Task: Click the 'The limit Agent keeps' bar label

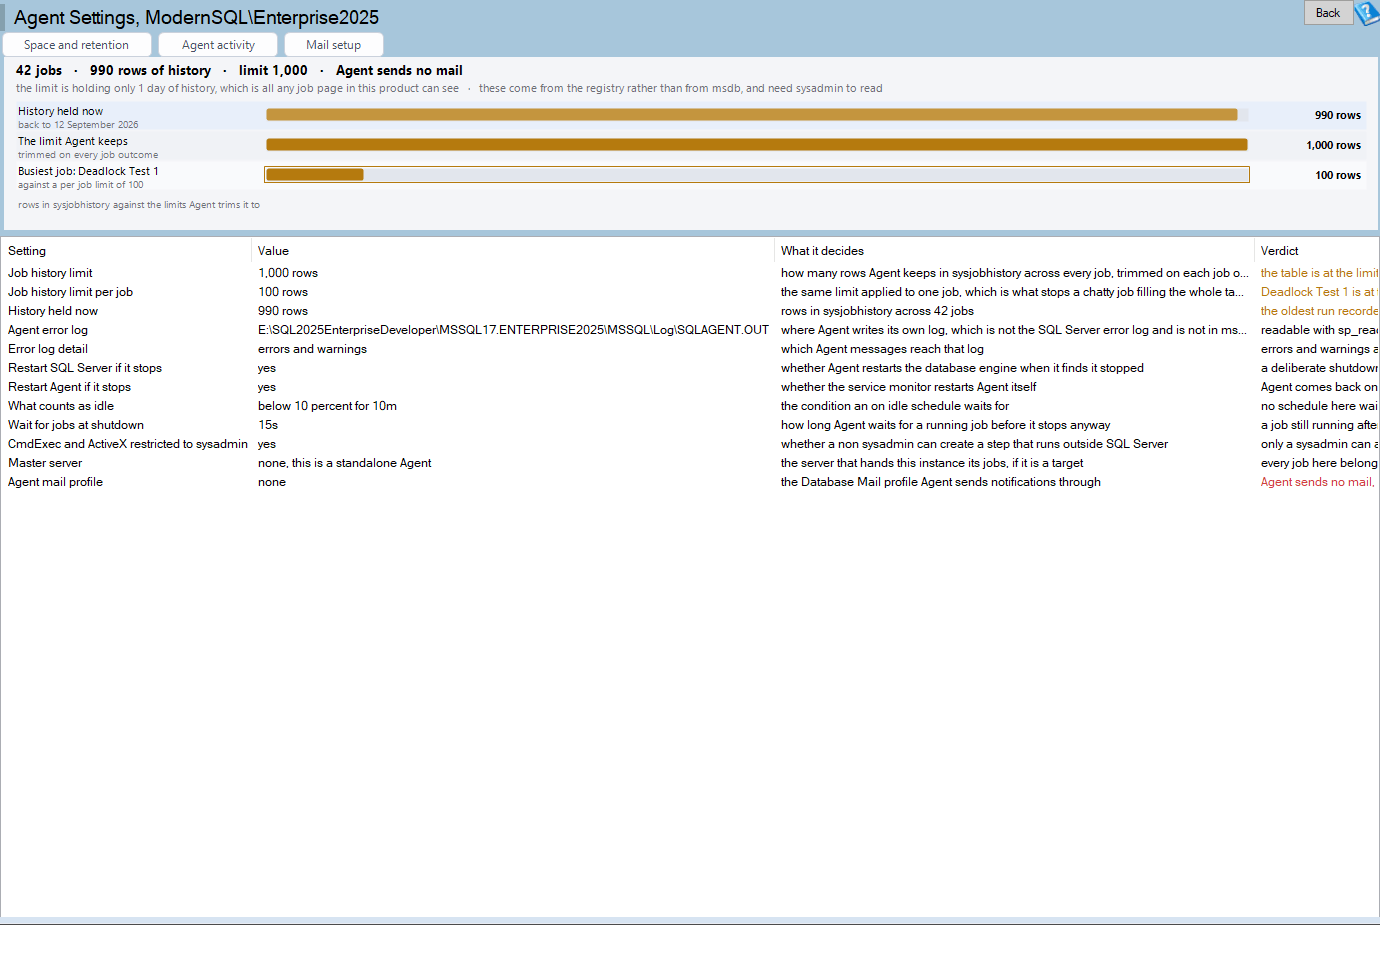Action: pos(73,141)
